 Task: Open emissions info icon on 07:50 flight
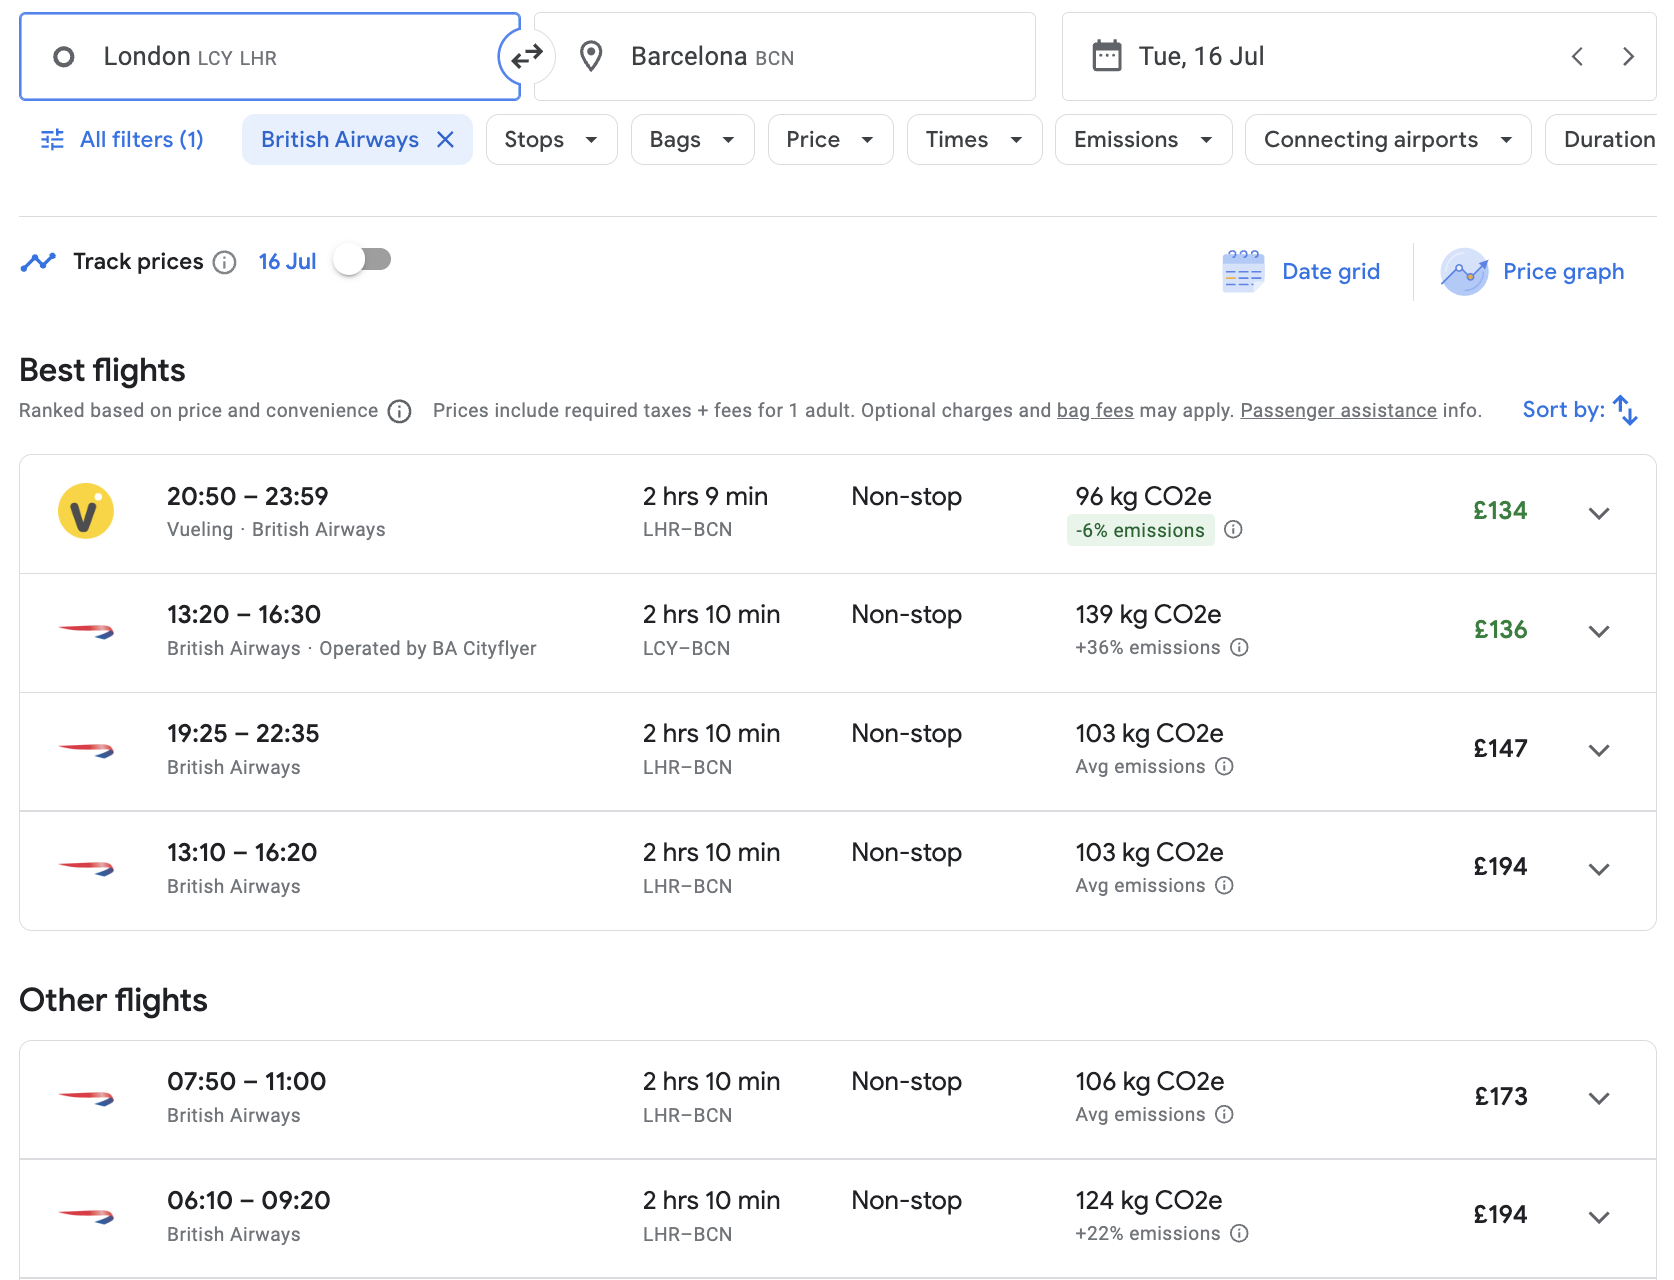point(1224,1114)
